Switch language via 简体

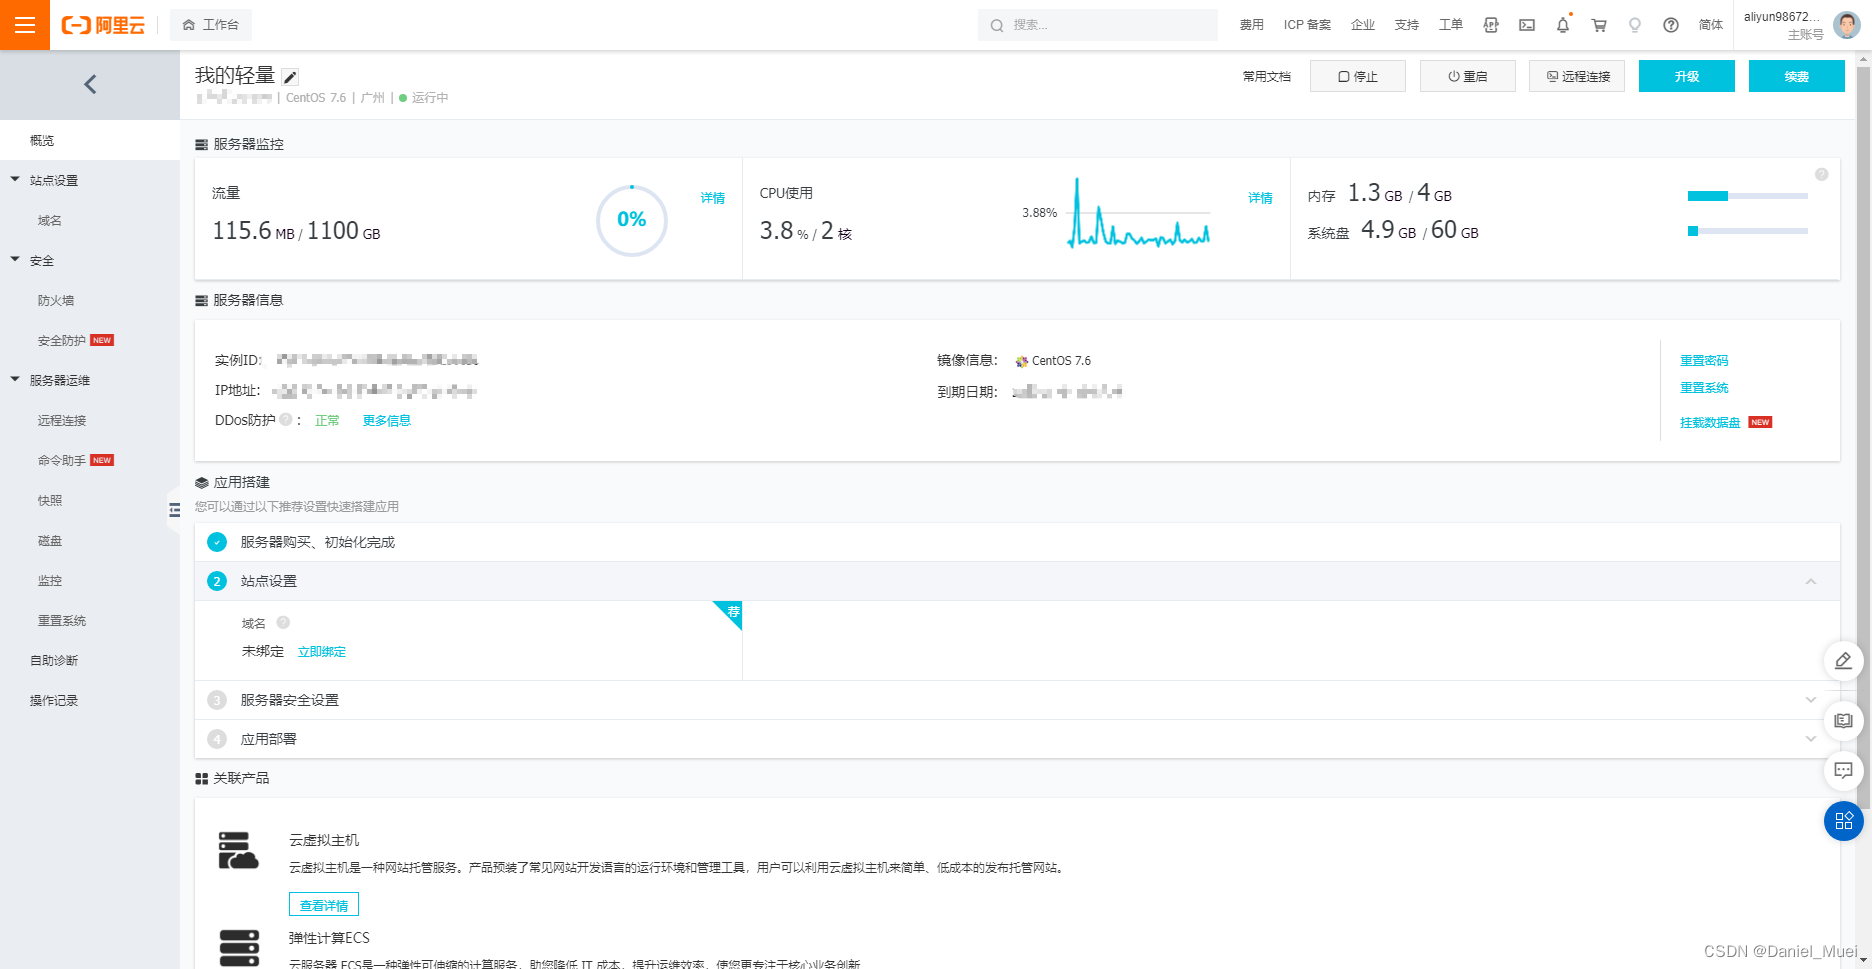coord(1711,25)
